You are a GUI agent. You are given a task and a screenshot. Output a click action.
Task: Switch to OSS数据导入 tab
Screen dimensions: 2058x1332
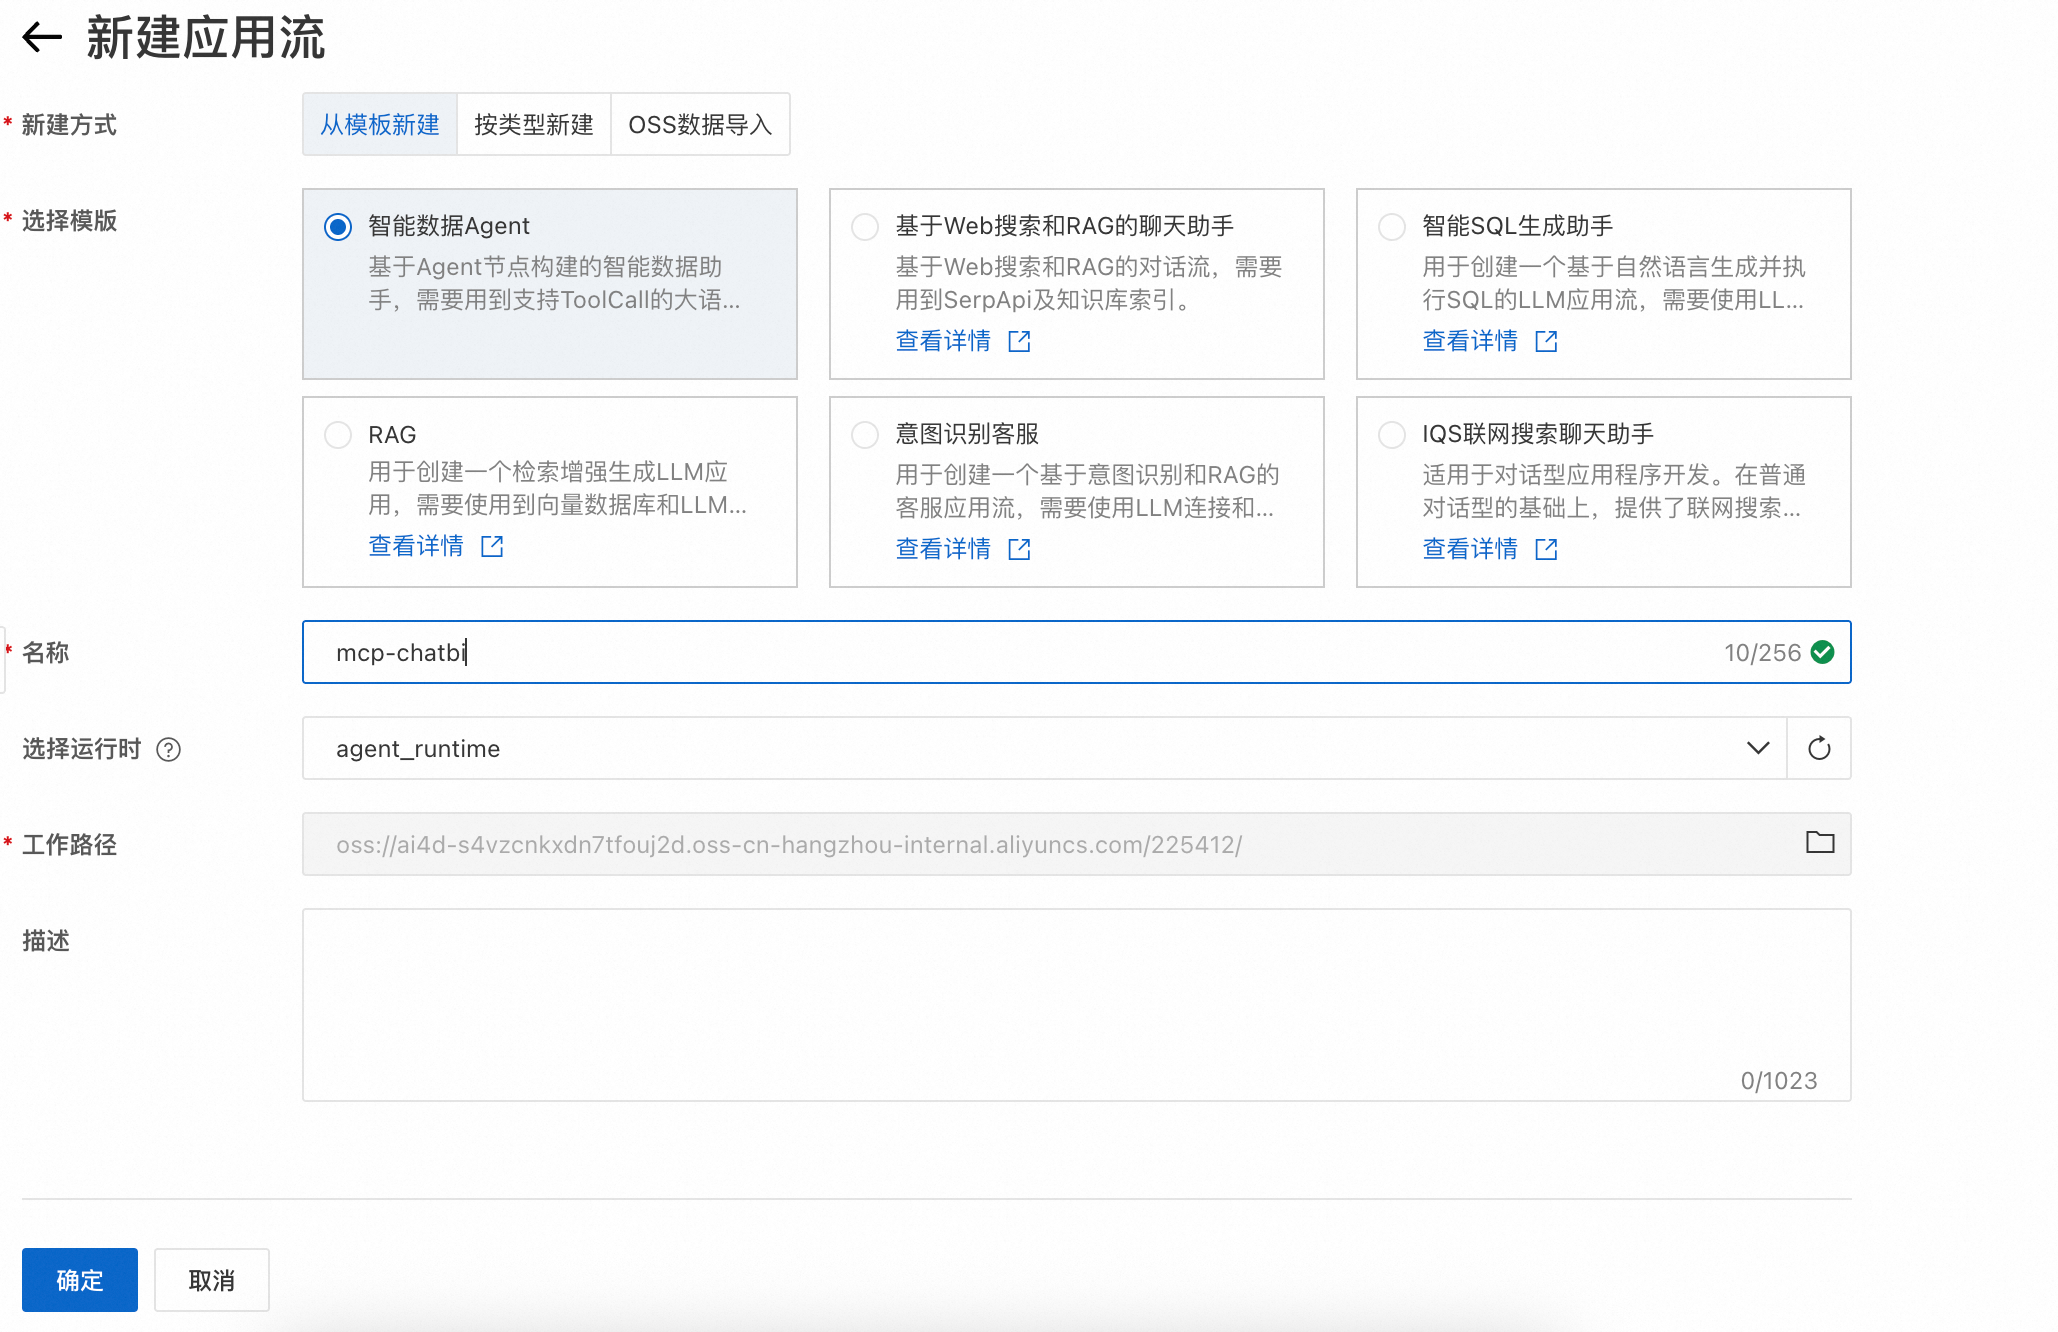click(x=699, y=124)
